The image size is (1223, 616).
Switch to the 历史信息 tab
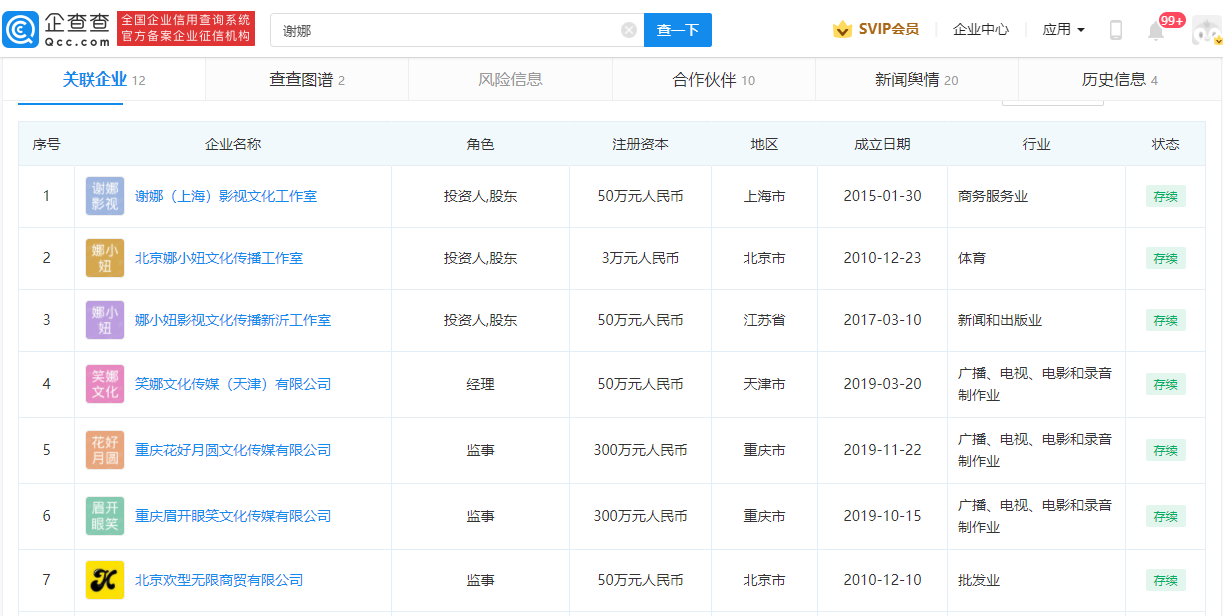tap(1119, 80)
